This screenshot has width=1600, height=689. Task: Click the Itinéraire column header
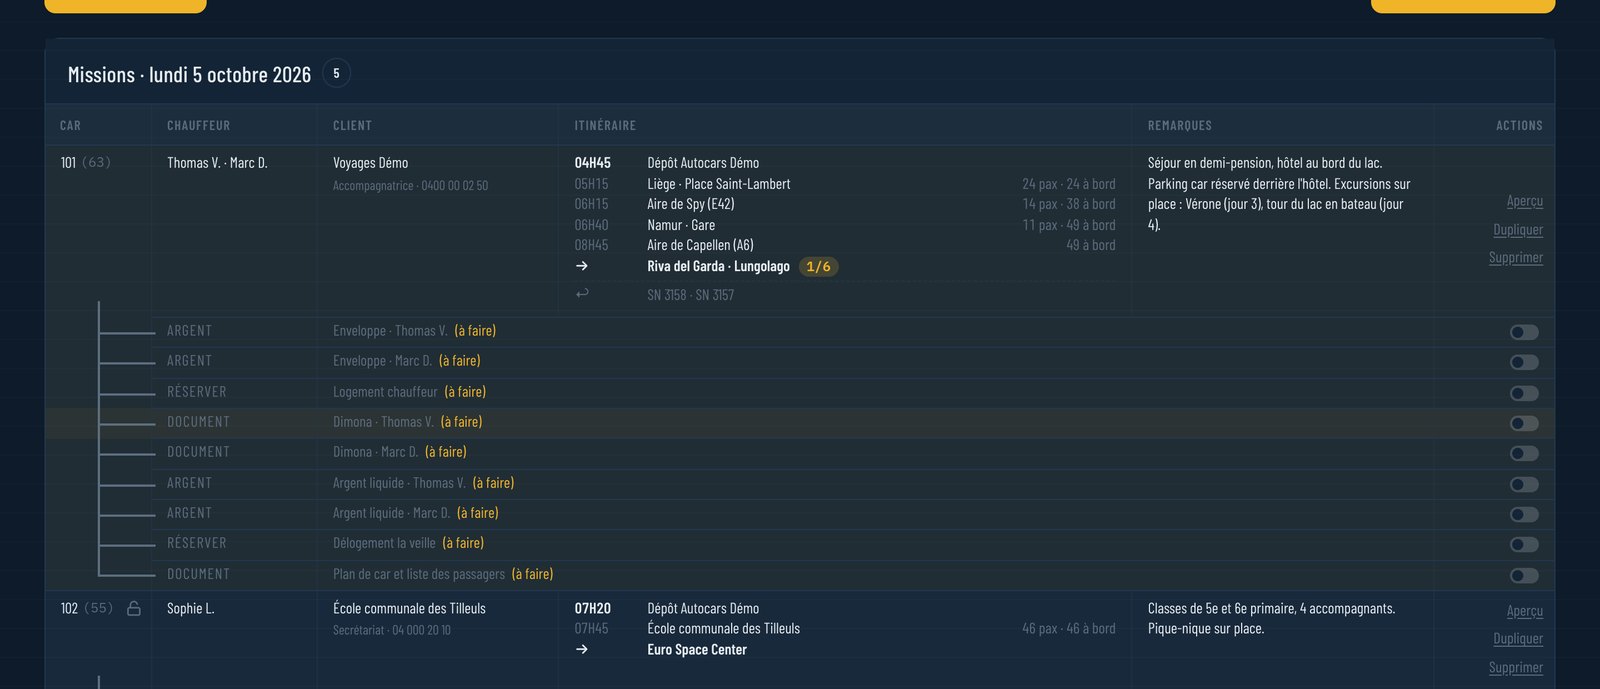pos(605,125)
